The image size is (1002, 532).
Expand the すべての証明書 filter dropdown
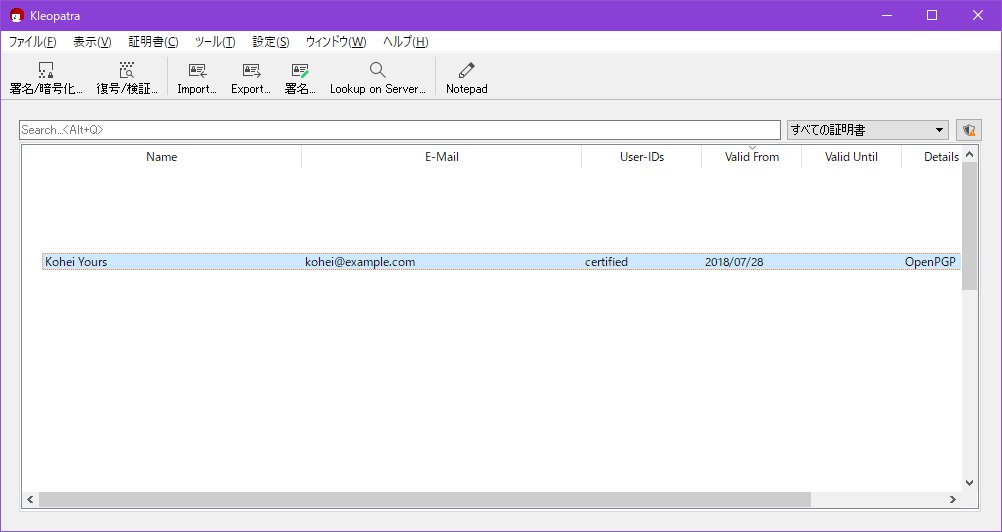tap(939, 130)
